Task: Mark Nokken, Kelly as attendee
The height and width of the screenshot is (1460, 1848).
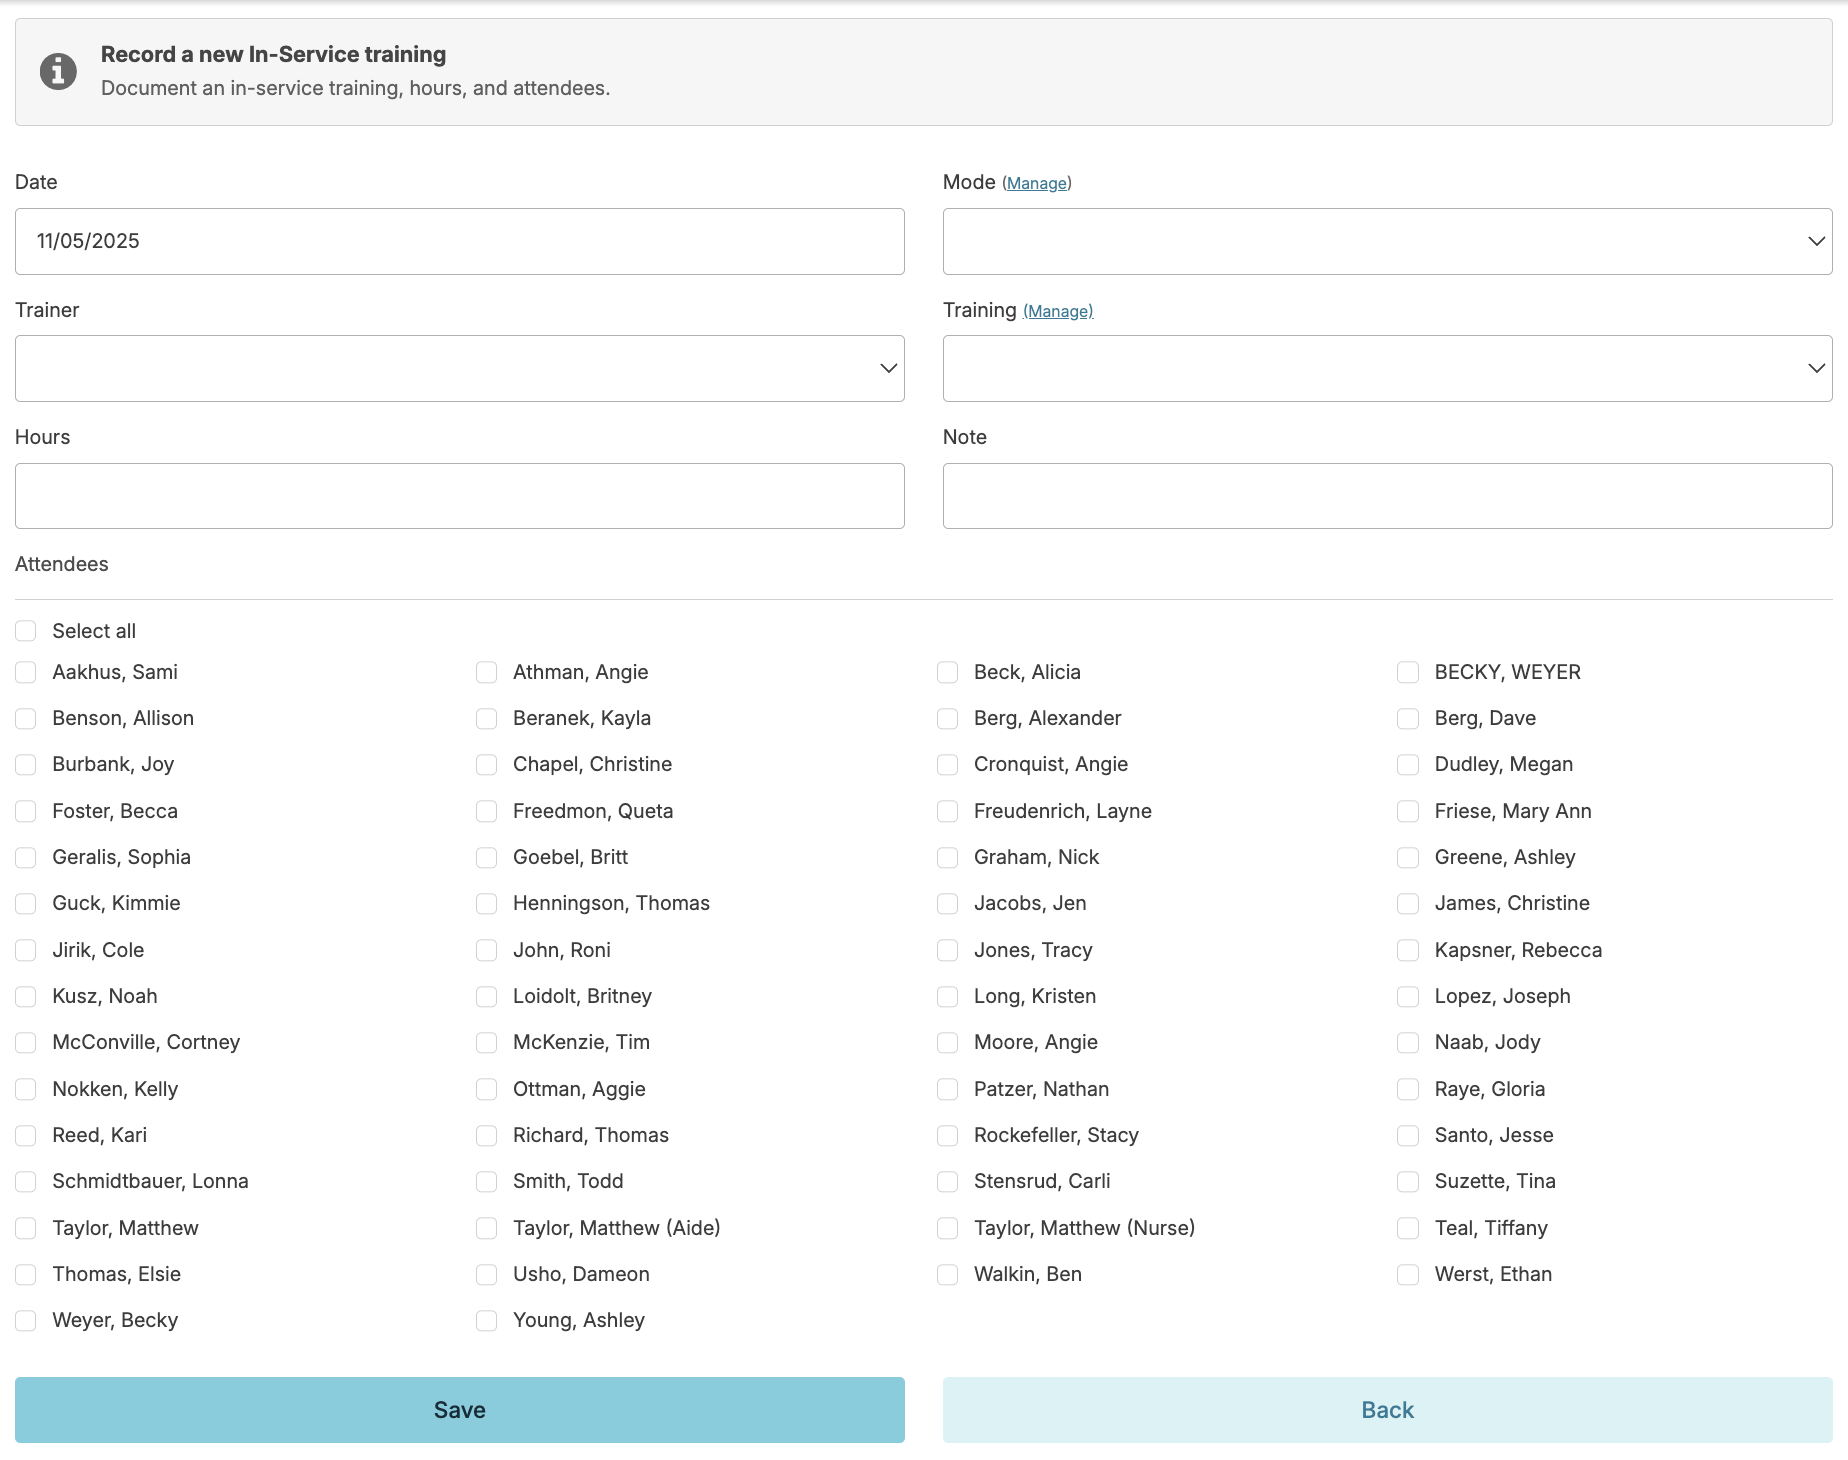Action: [x=26, y=1089]
